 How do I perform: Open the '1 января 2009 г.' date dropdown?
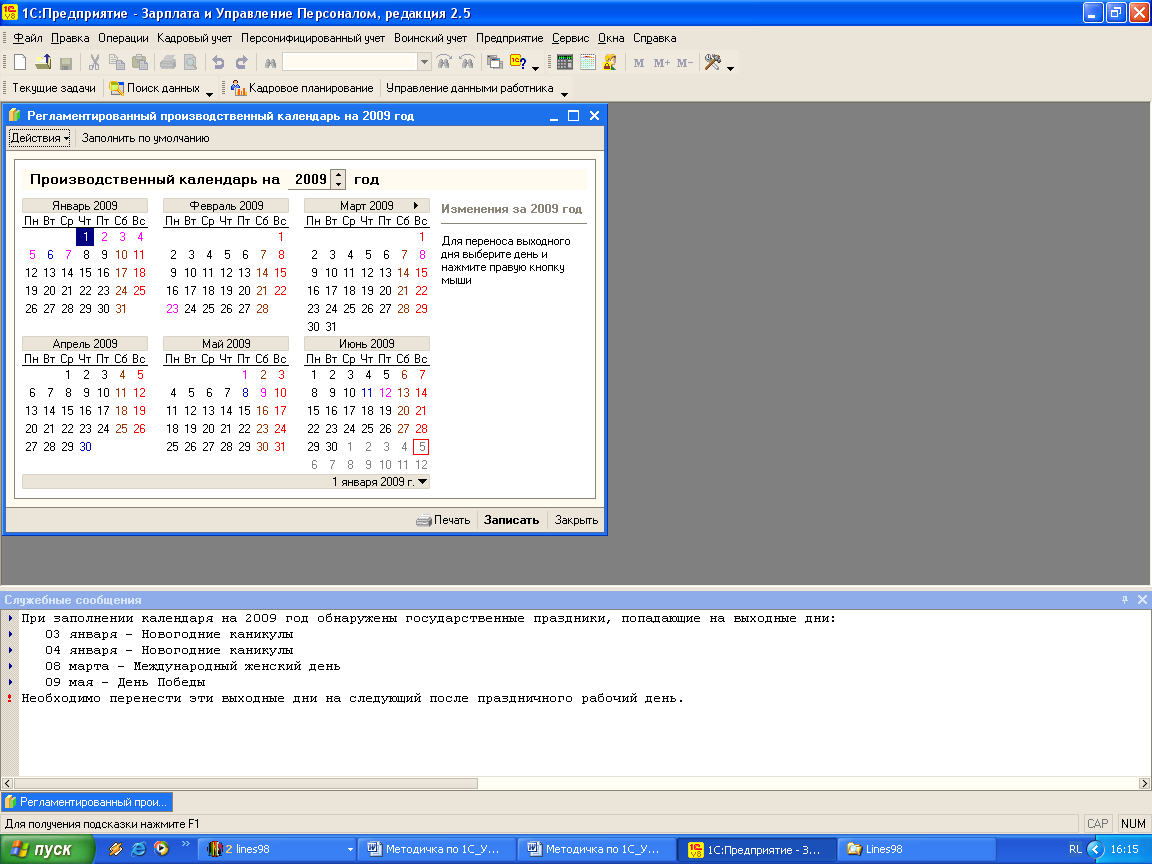422,482
